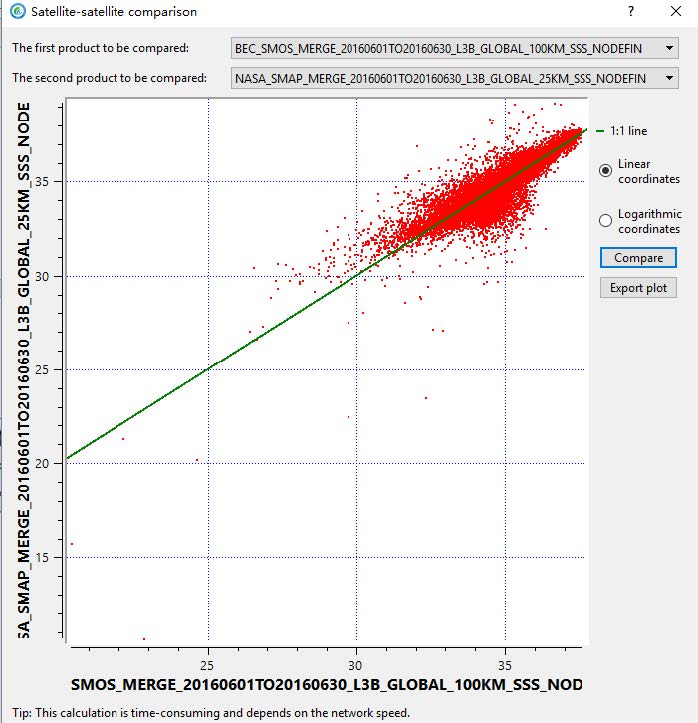Click the y-axis title SA_SMAP_MERGE
This screenshot has width=698, height=723.
point(24,371)
